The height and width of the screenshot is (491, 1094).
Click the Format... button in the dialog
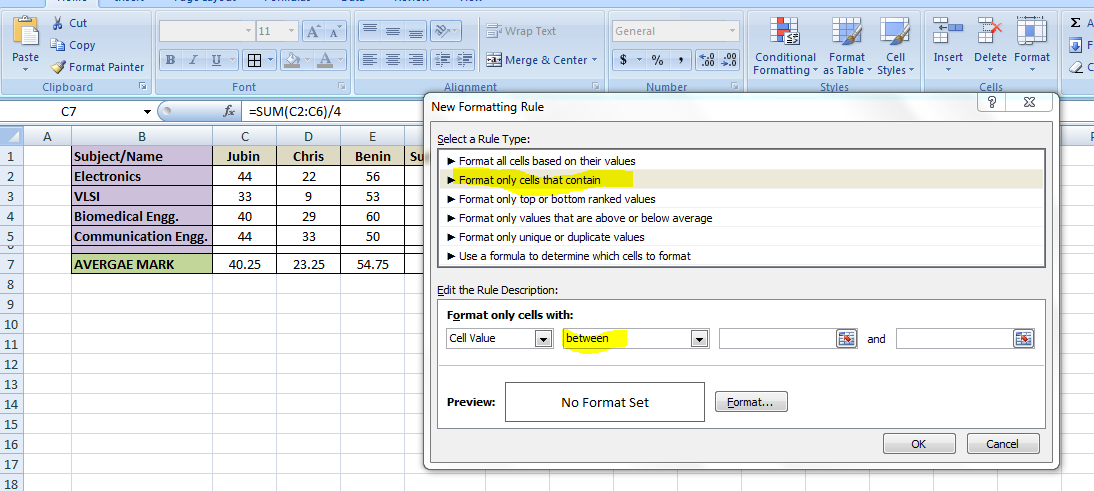point(751,402)
